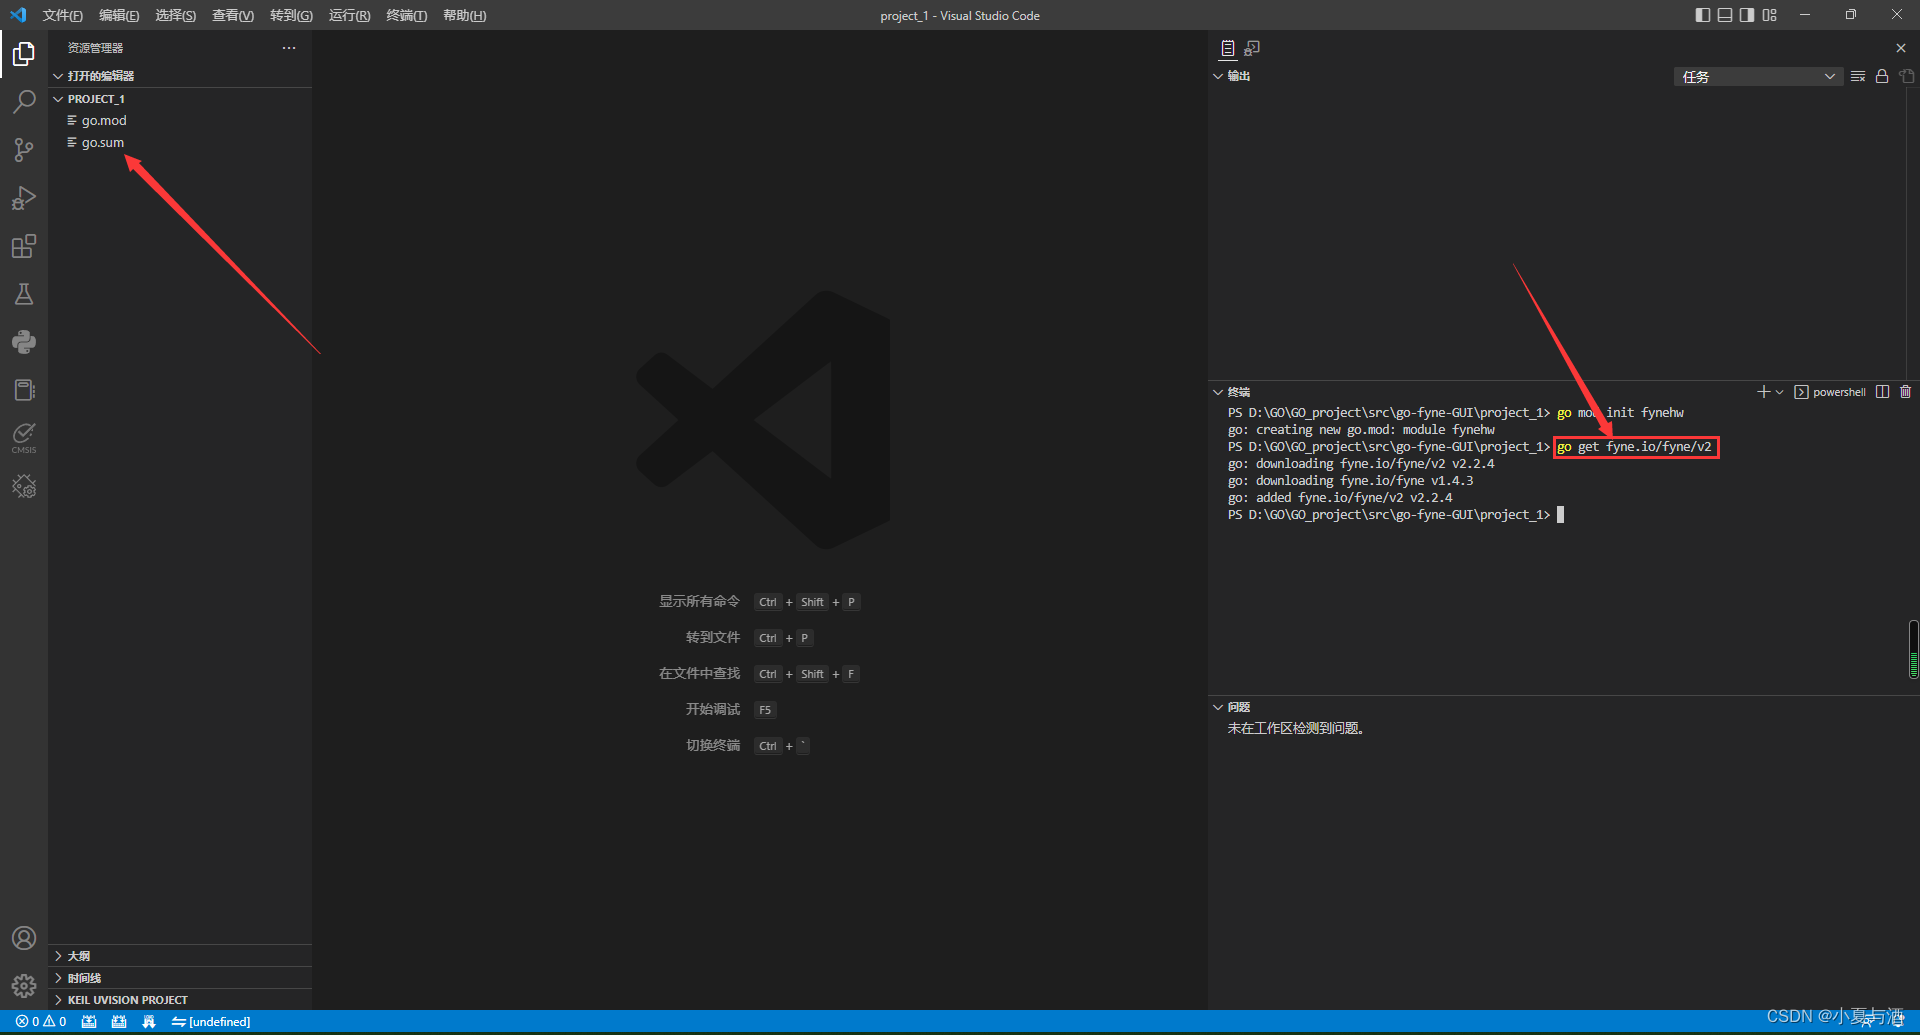Toggle output scroll lock
The width and height of the screenshot is (1920, 1035).
point(1882,76)
